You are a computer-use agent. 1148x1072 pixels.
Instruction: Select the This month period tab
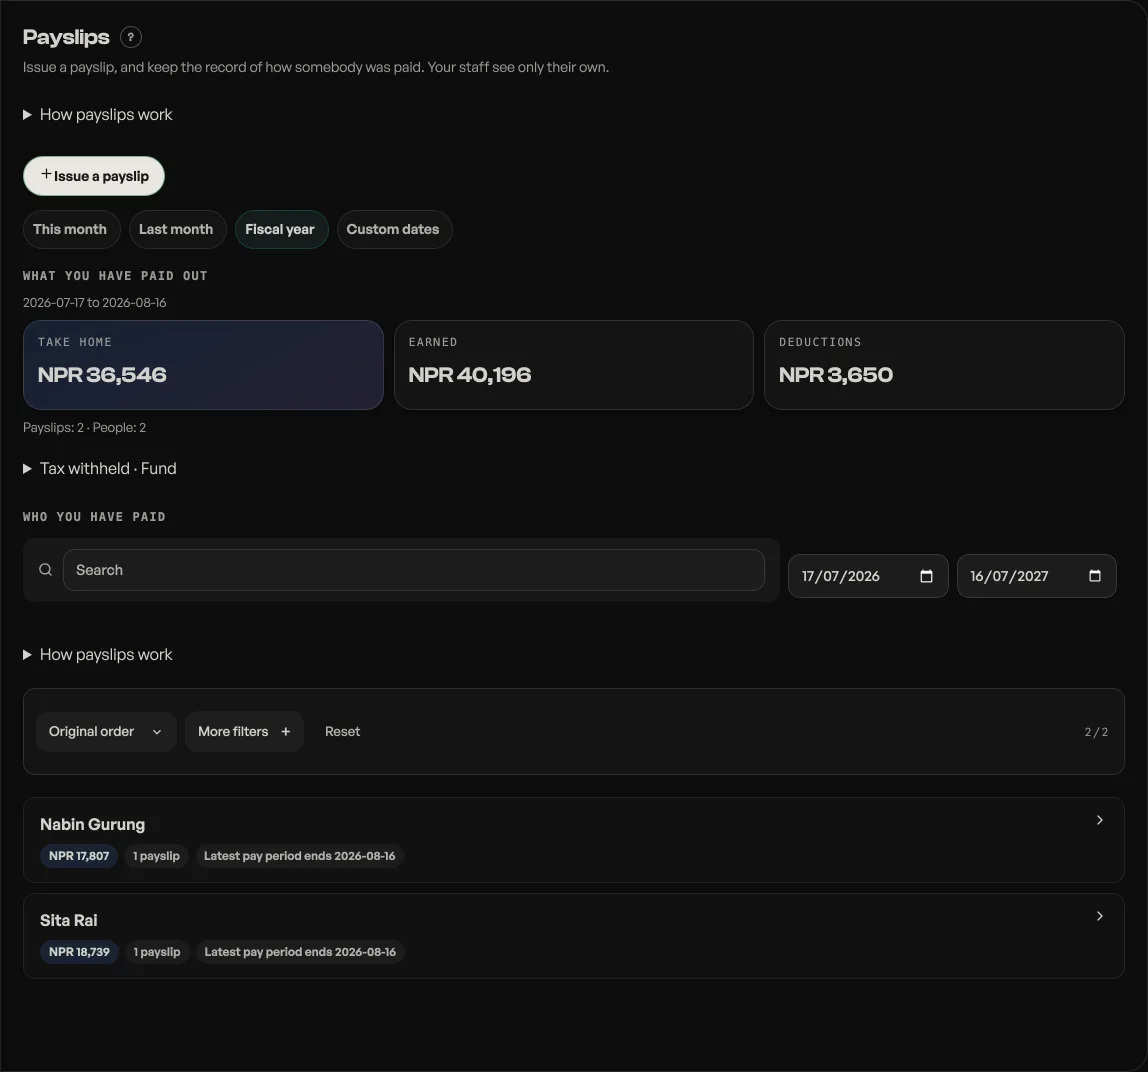click(70, 229)
